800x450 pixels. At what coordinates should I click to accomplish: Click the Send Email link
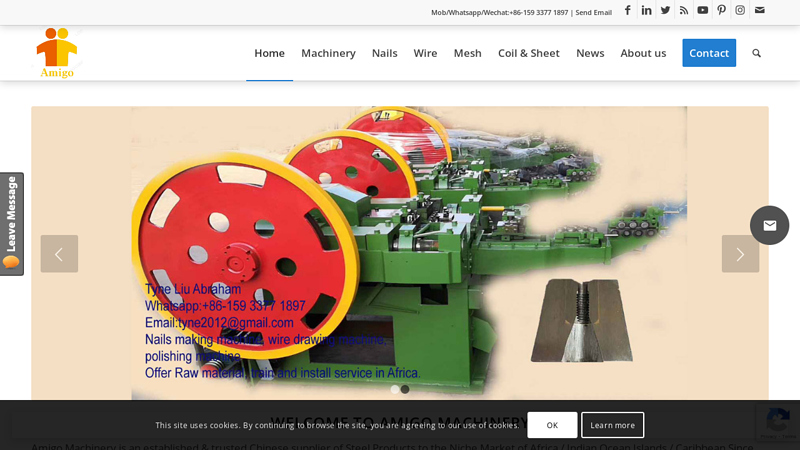click(593, 13)
